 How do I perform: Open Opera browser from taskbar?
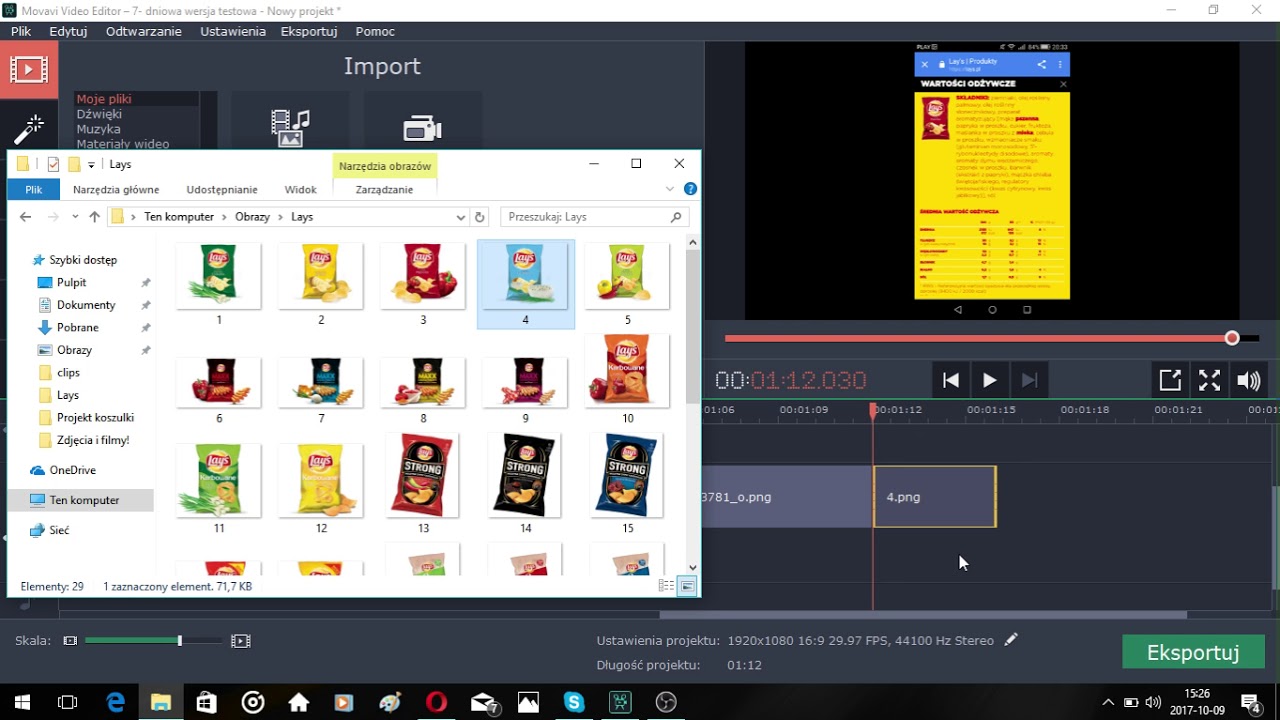tap(436, 702)
